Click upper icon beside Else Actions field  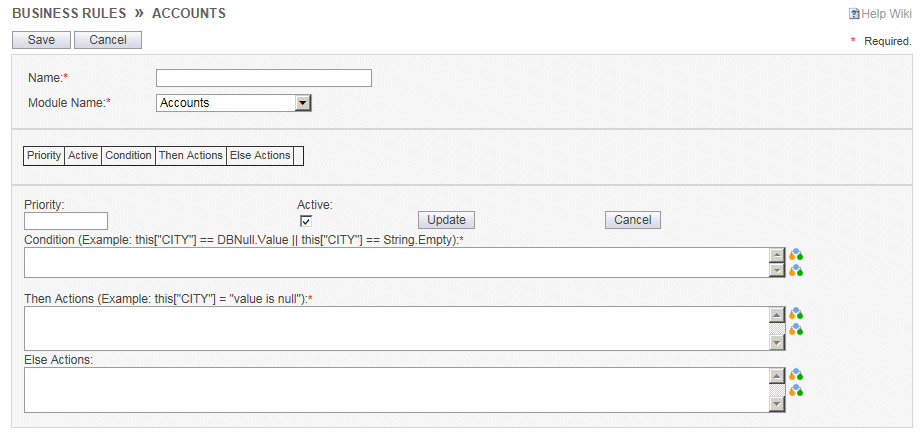pyautogui.click(x=796, y=375)
